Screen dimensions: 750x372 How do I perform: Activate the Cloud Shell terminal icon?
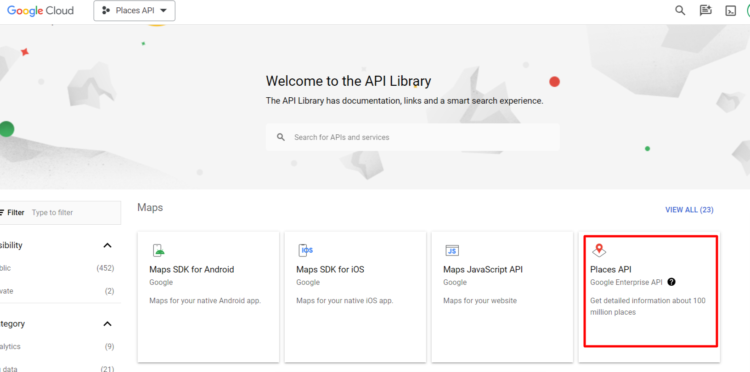730,11
